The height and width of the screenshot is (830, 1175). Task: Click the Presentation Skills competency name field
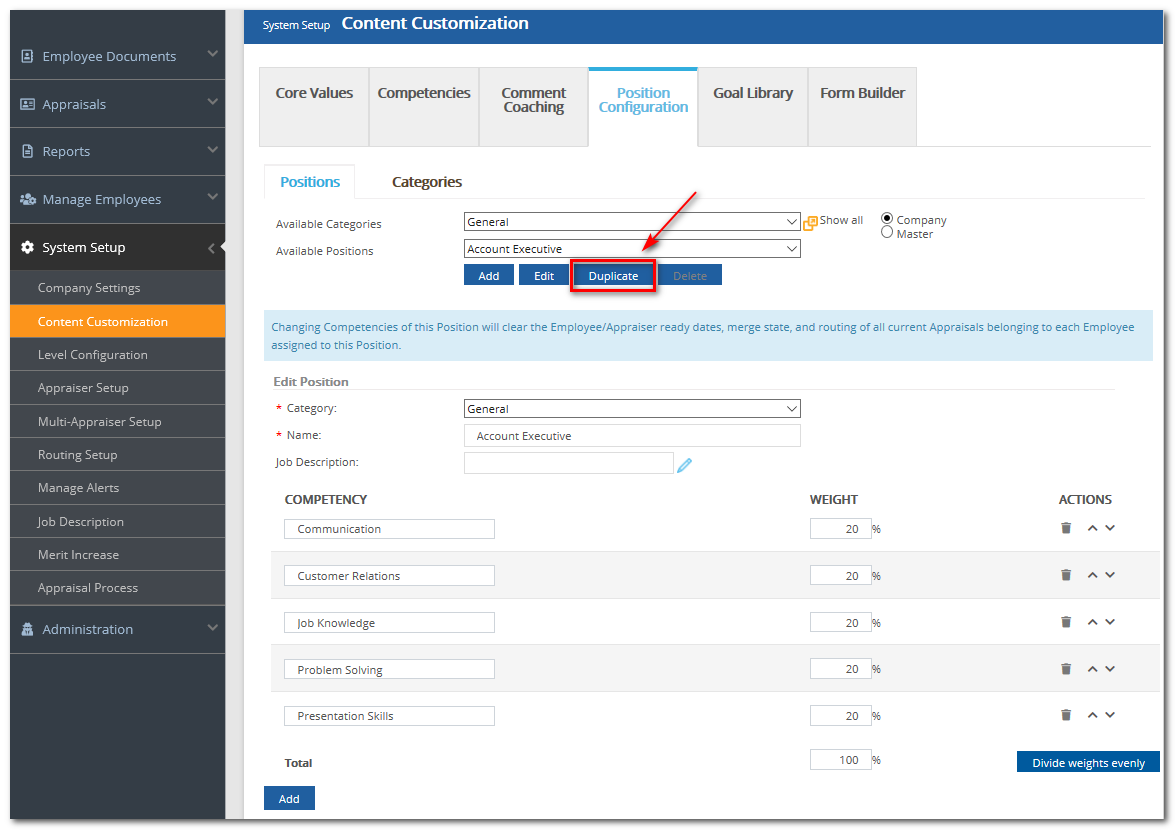tap(389, 715)
